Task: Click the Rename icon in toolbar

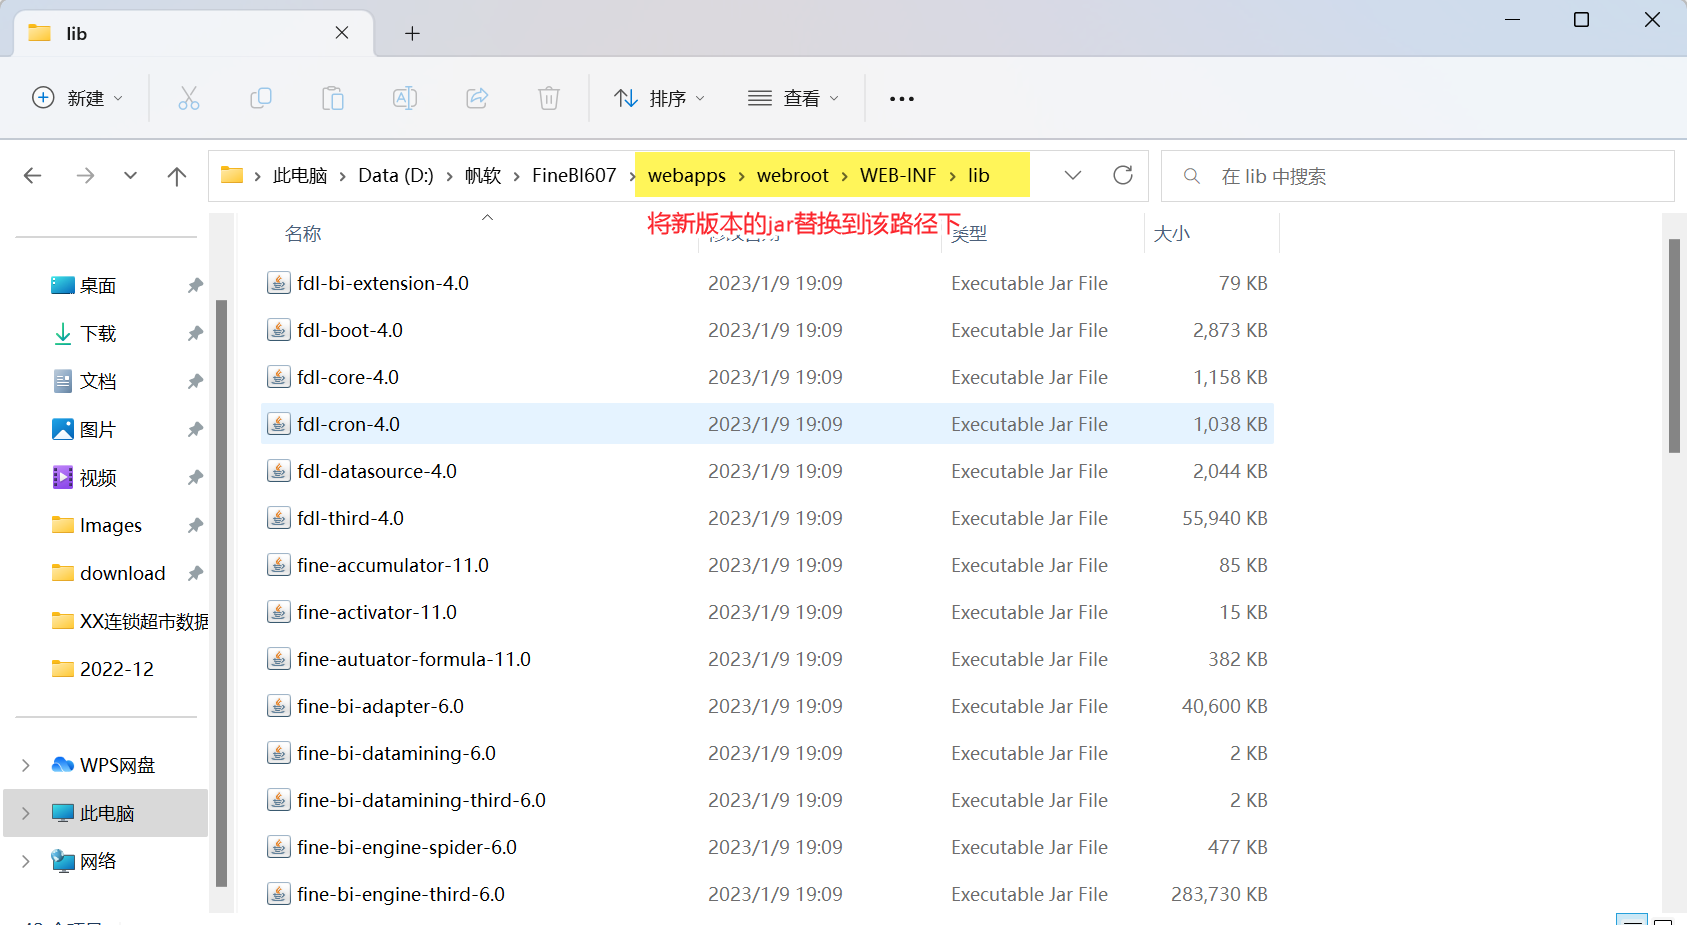Action: click(405, 98)
